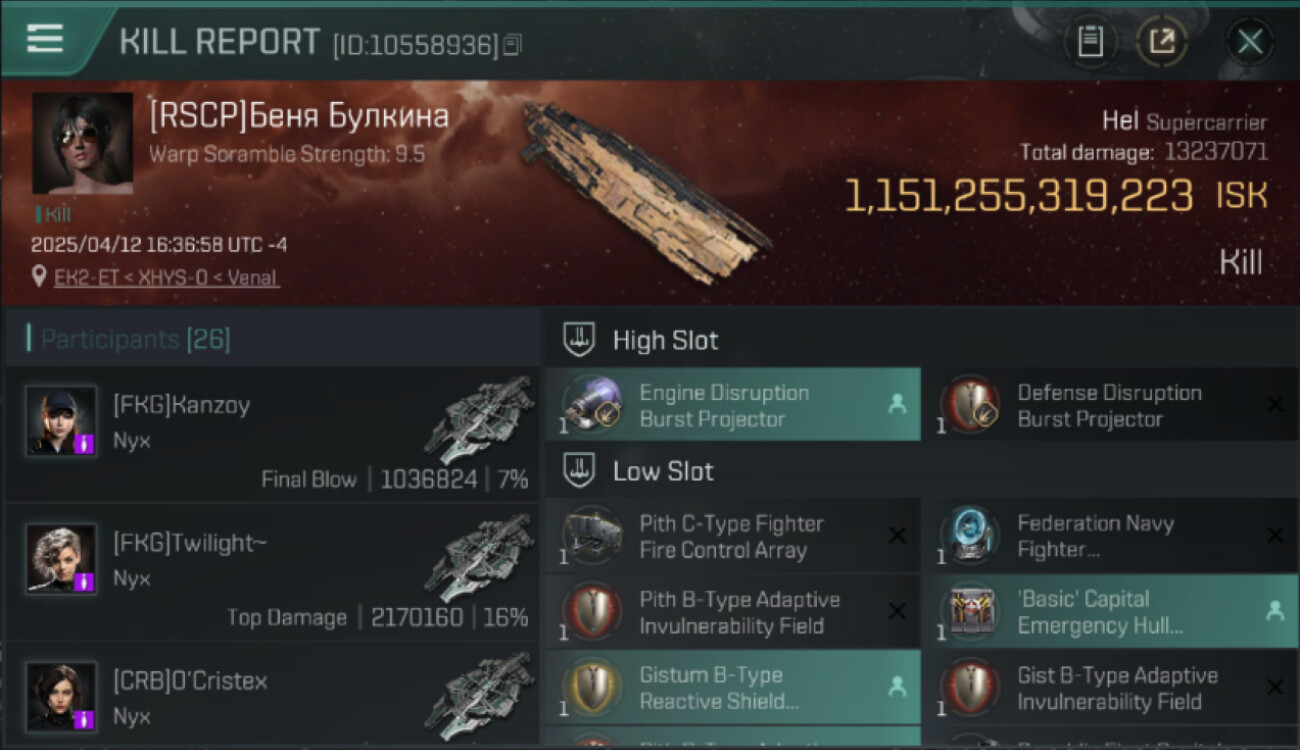
Task: Select Pith C-Type Fighter Fire Control icon
Action: tap(593, 536)
